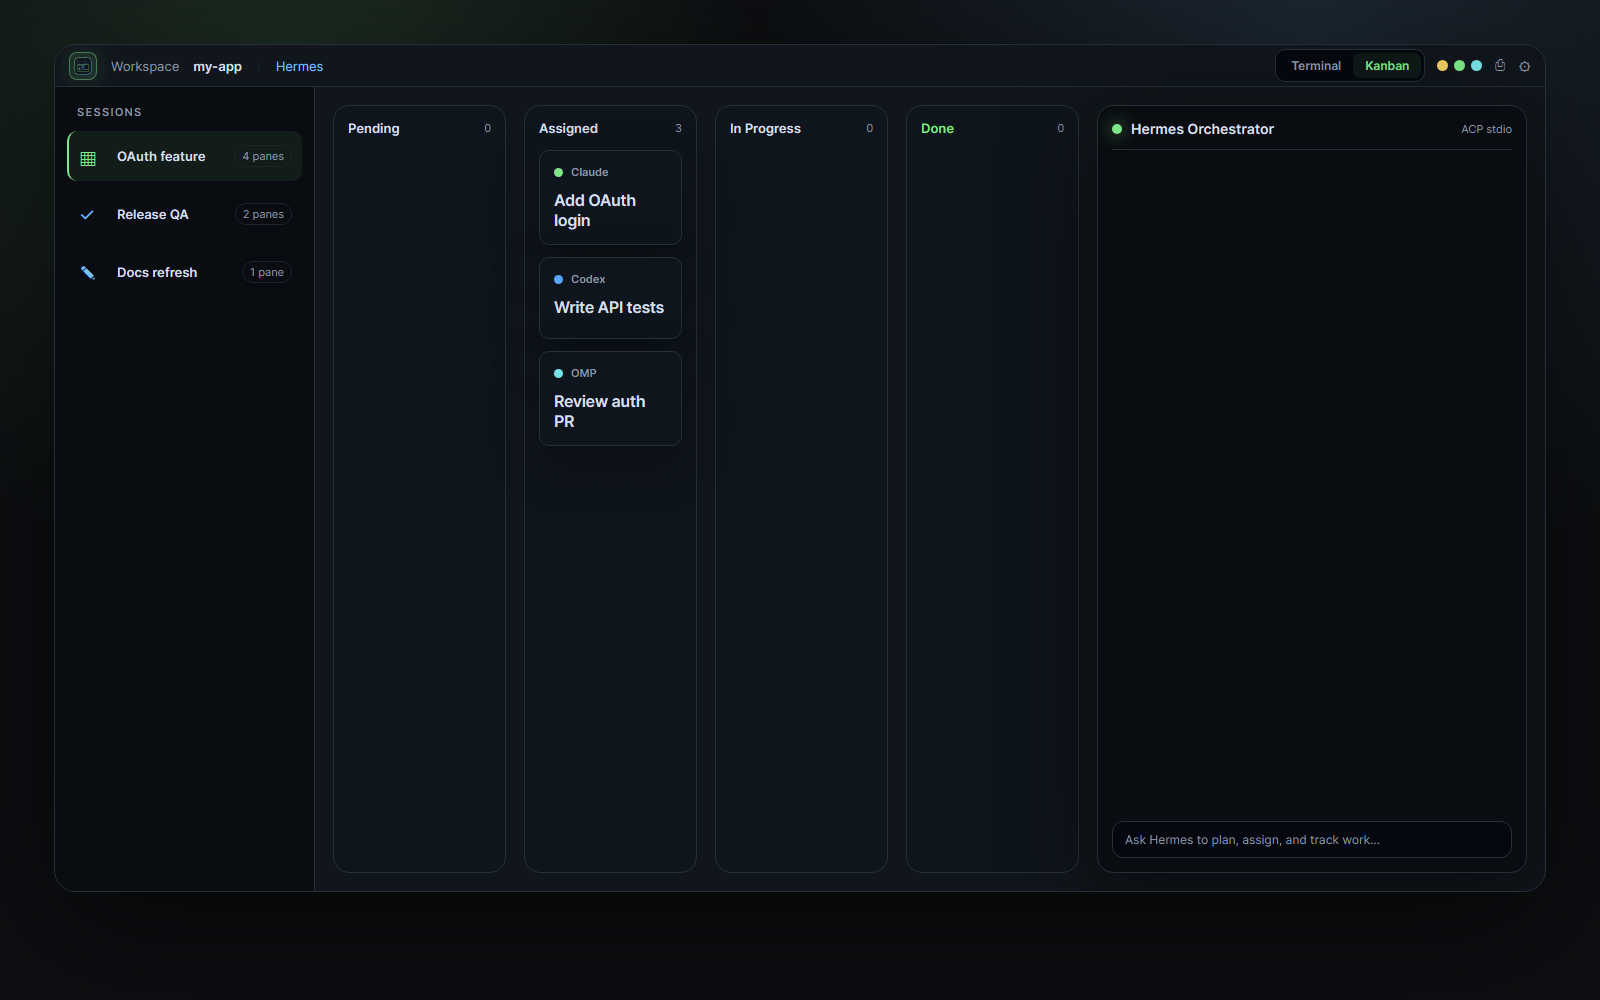
Task: Focus the Ask Hermes input field
Action: [x=1311, y=840]
